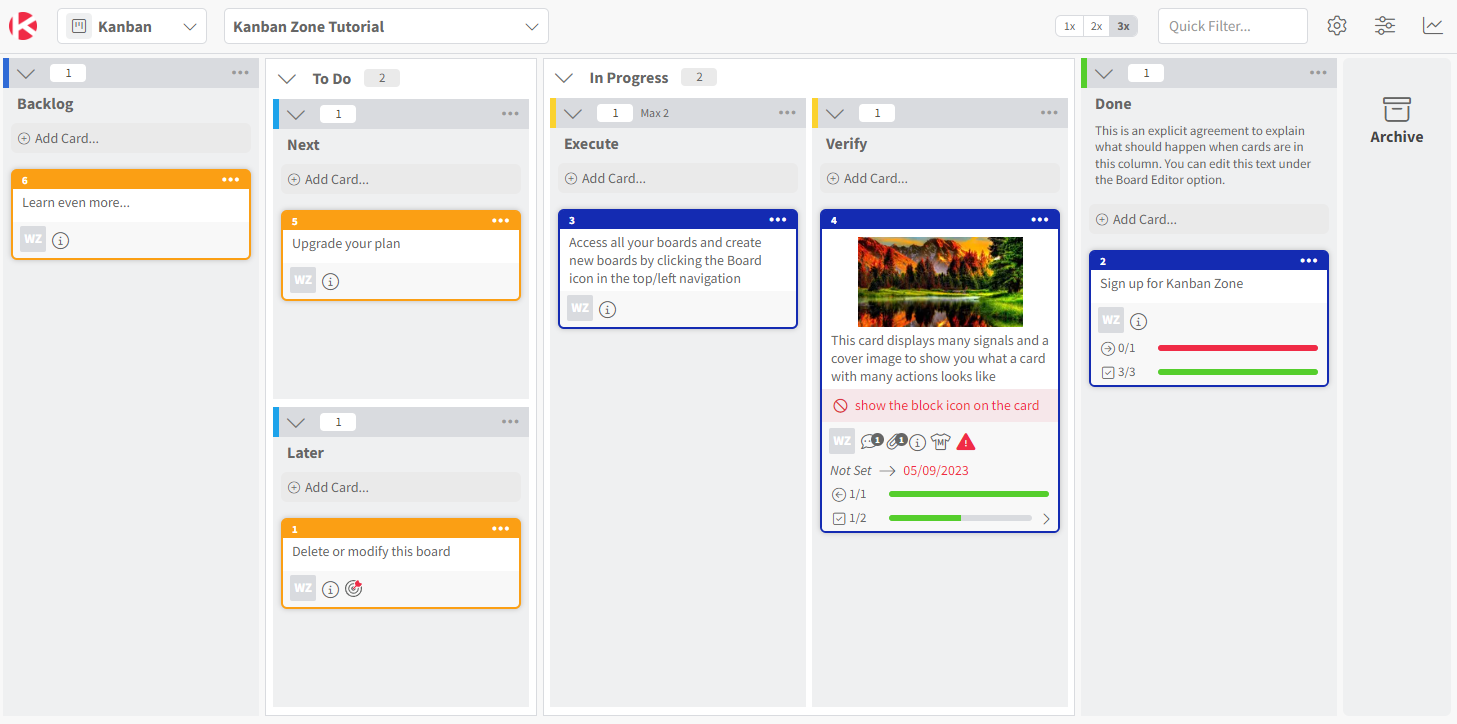This screenshot has width=1457, height=724.
Task: Collapse the To Do column group
Action: (287, 78)
